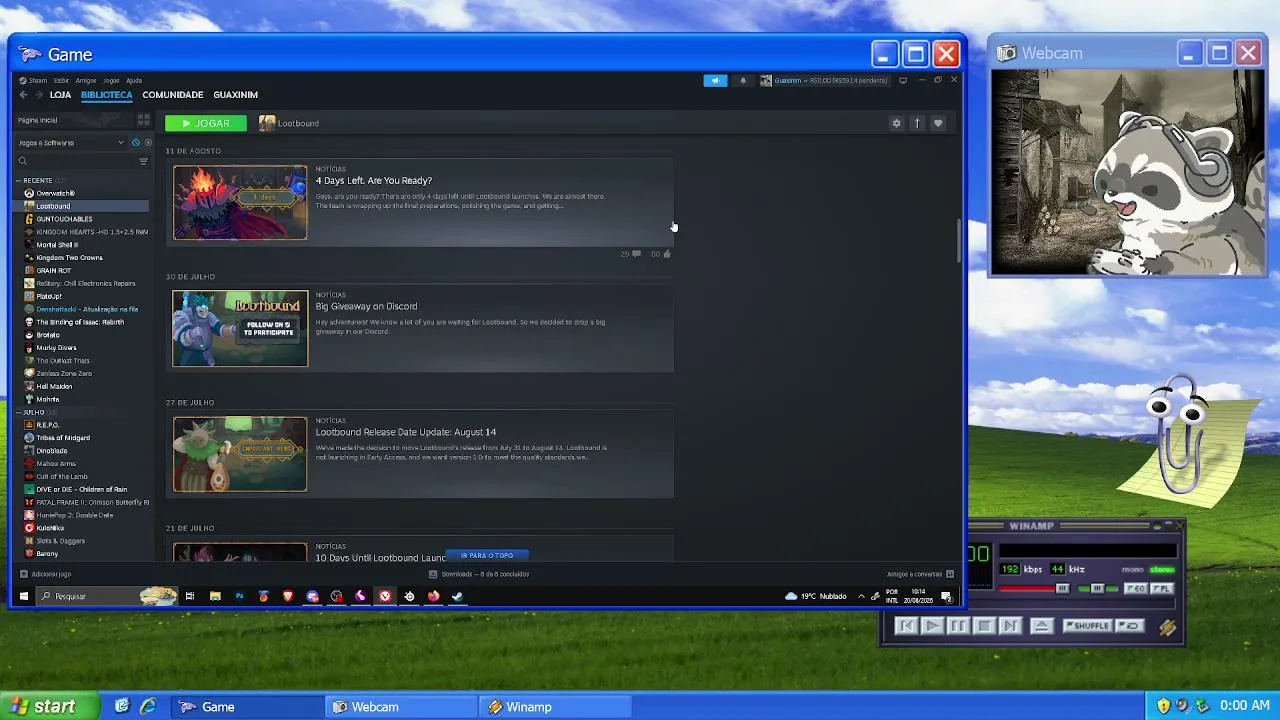Click Winamp eject button
The image size is (1280, 720).
coord(1041,626)
